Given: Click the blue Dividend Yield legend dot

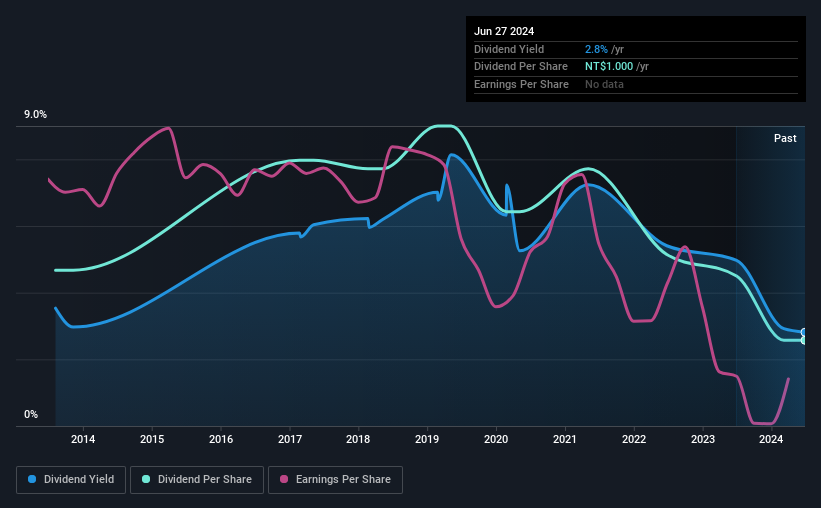Looking at the screenshot, I should click(x=32, y=479).
